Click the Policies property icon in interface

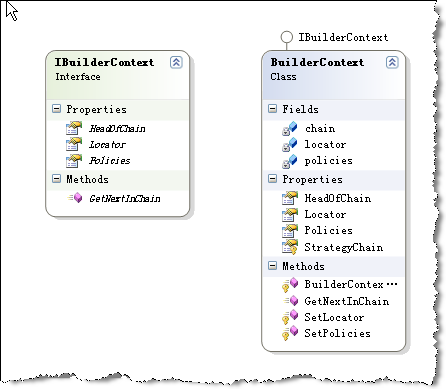click(x=74, y=160)
